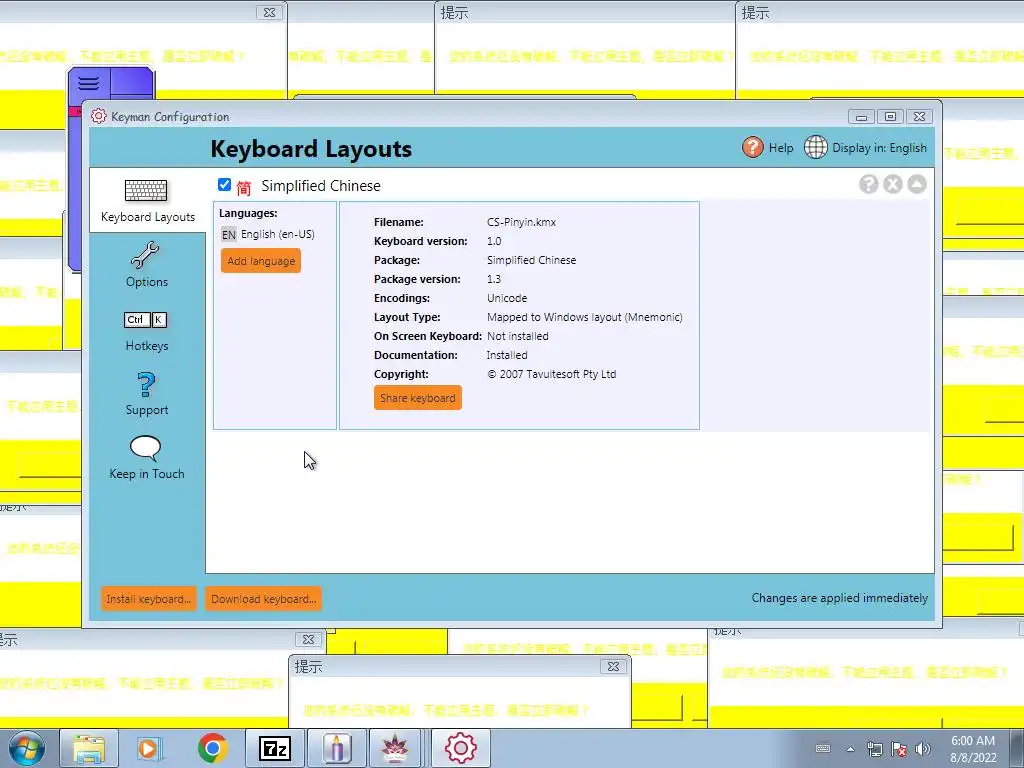This screenshot has height=768, width=1024.
Task: Click the Download keyboard... button
Action: pyautogui.click(x=263, y=599)
